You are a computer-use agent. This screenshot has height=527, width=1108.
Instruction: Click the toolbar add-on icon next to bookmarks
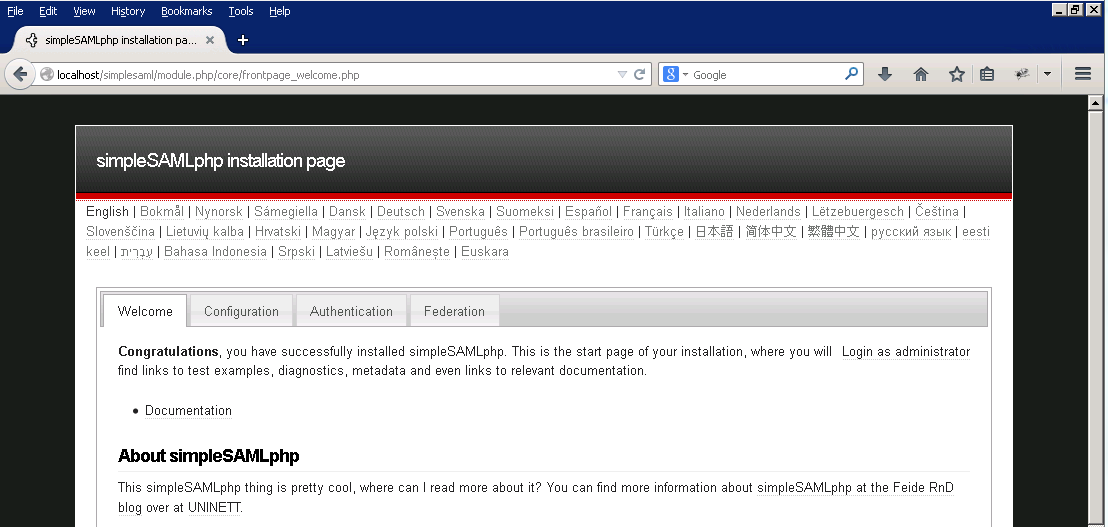pyautogui.click(x=1021, y=74)
